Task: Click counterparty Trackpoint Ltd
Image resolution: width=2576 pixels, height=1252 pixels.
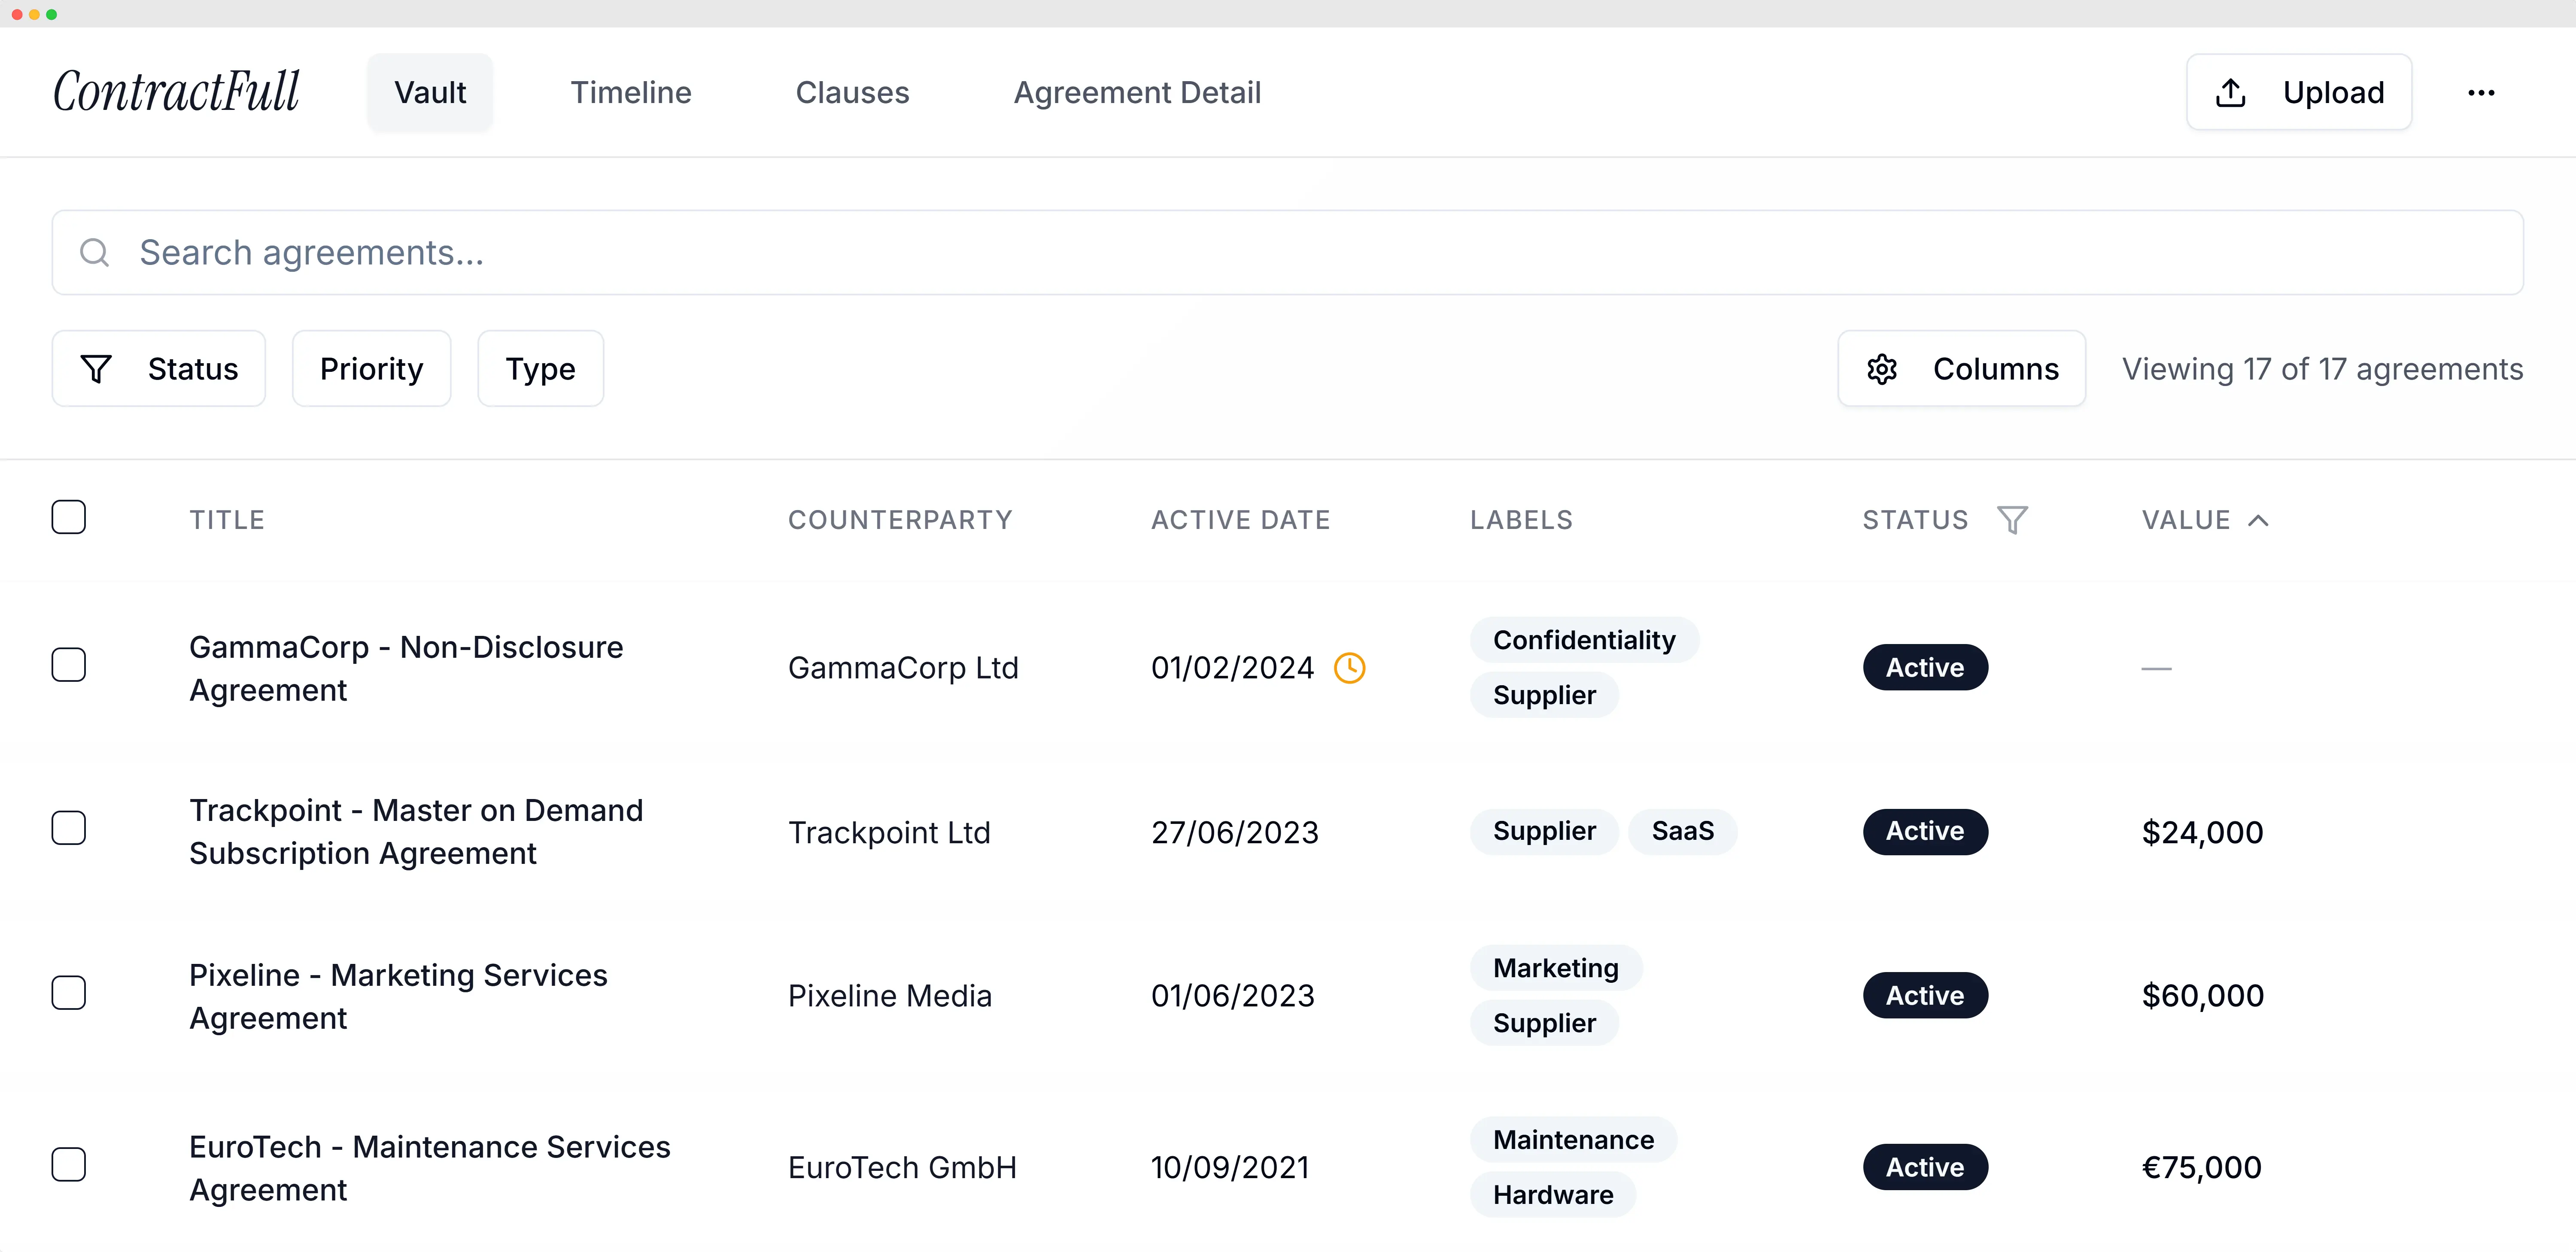Action: click(889, 832)
